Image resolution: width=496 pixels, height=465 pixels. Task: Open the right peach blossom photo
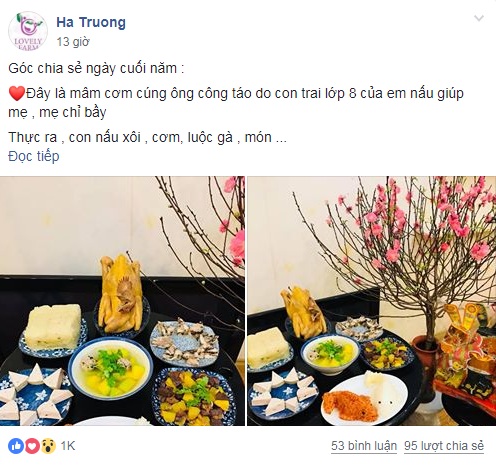pos(372,301)
